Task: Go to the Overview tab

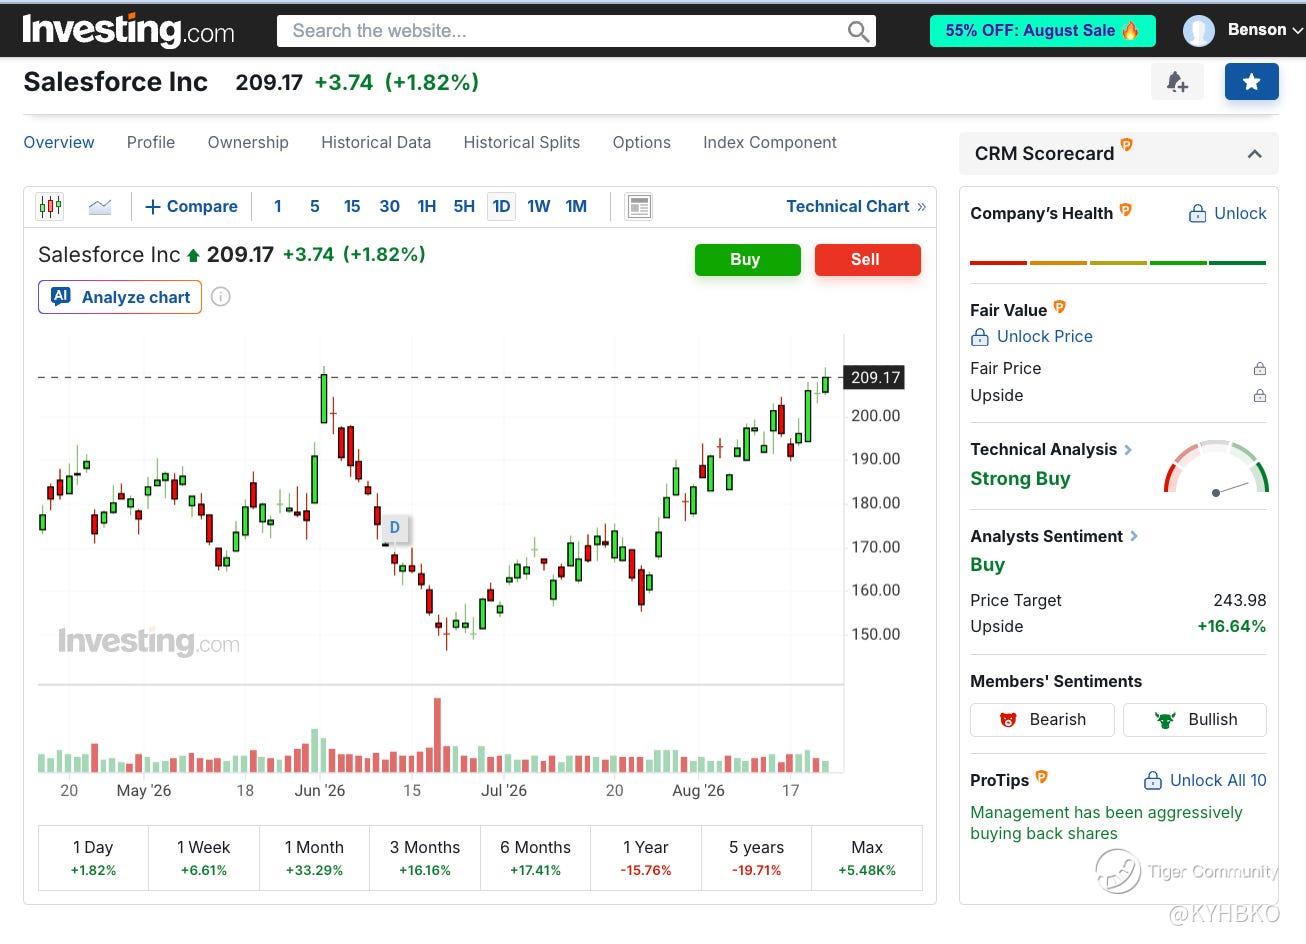Action: click(59, 143)
